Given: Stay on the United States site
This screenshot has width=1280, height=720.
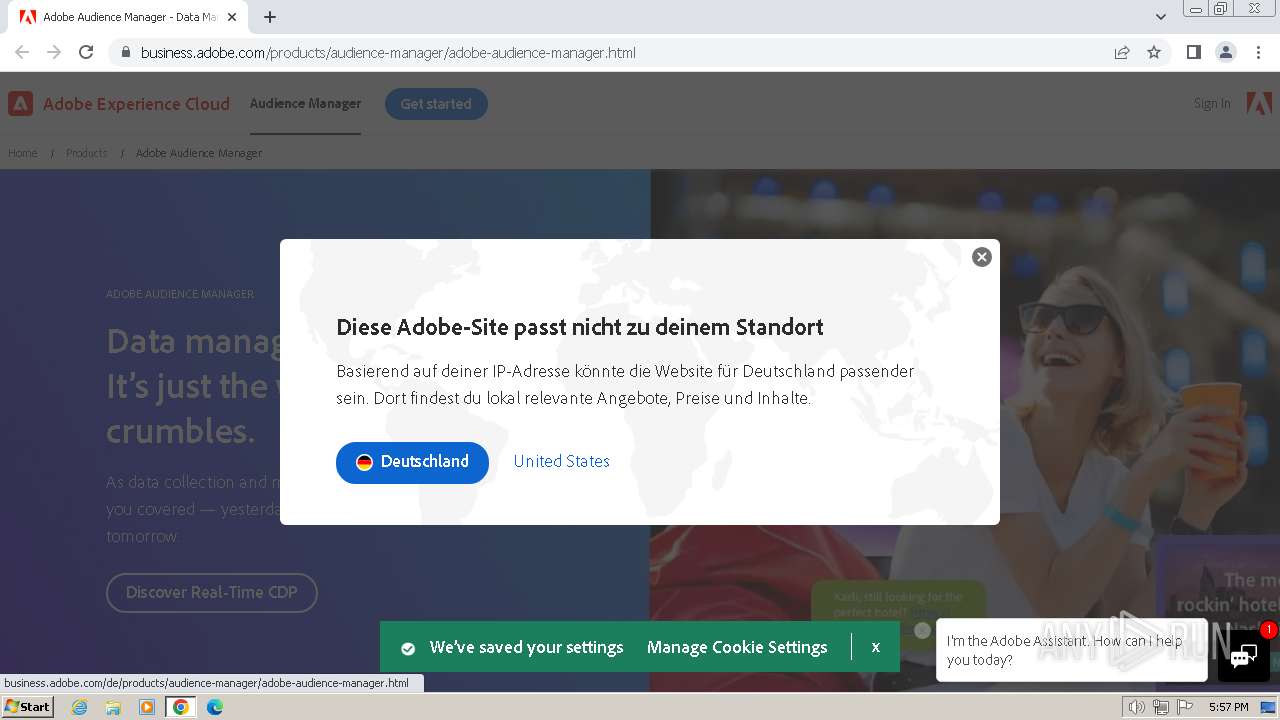Looking at the screenshot, I should (x=561, y=461).
